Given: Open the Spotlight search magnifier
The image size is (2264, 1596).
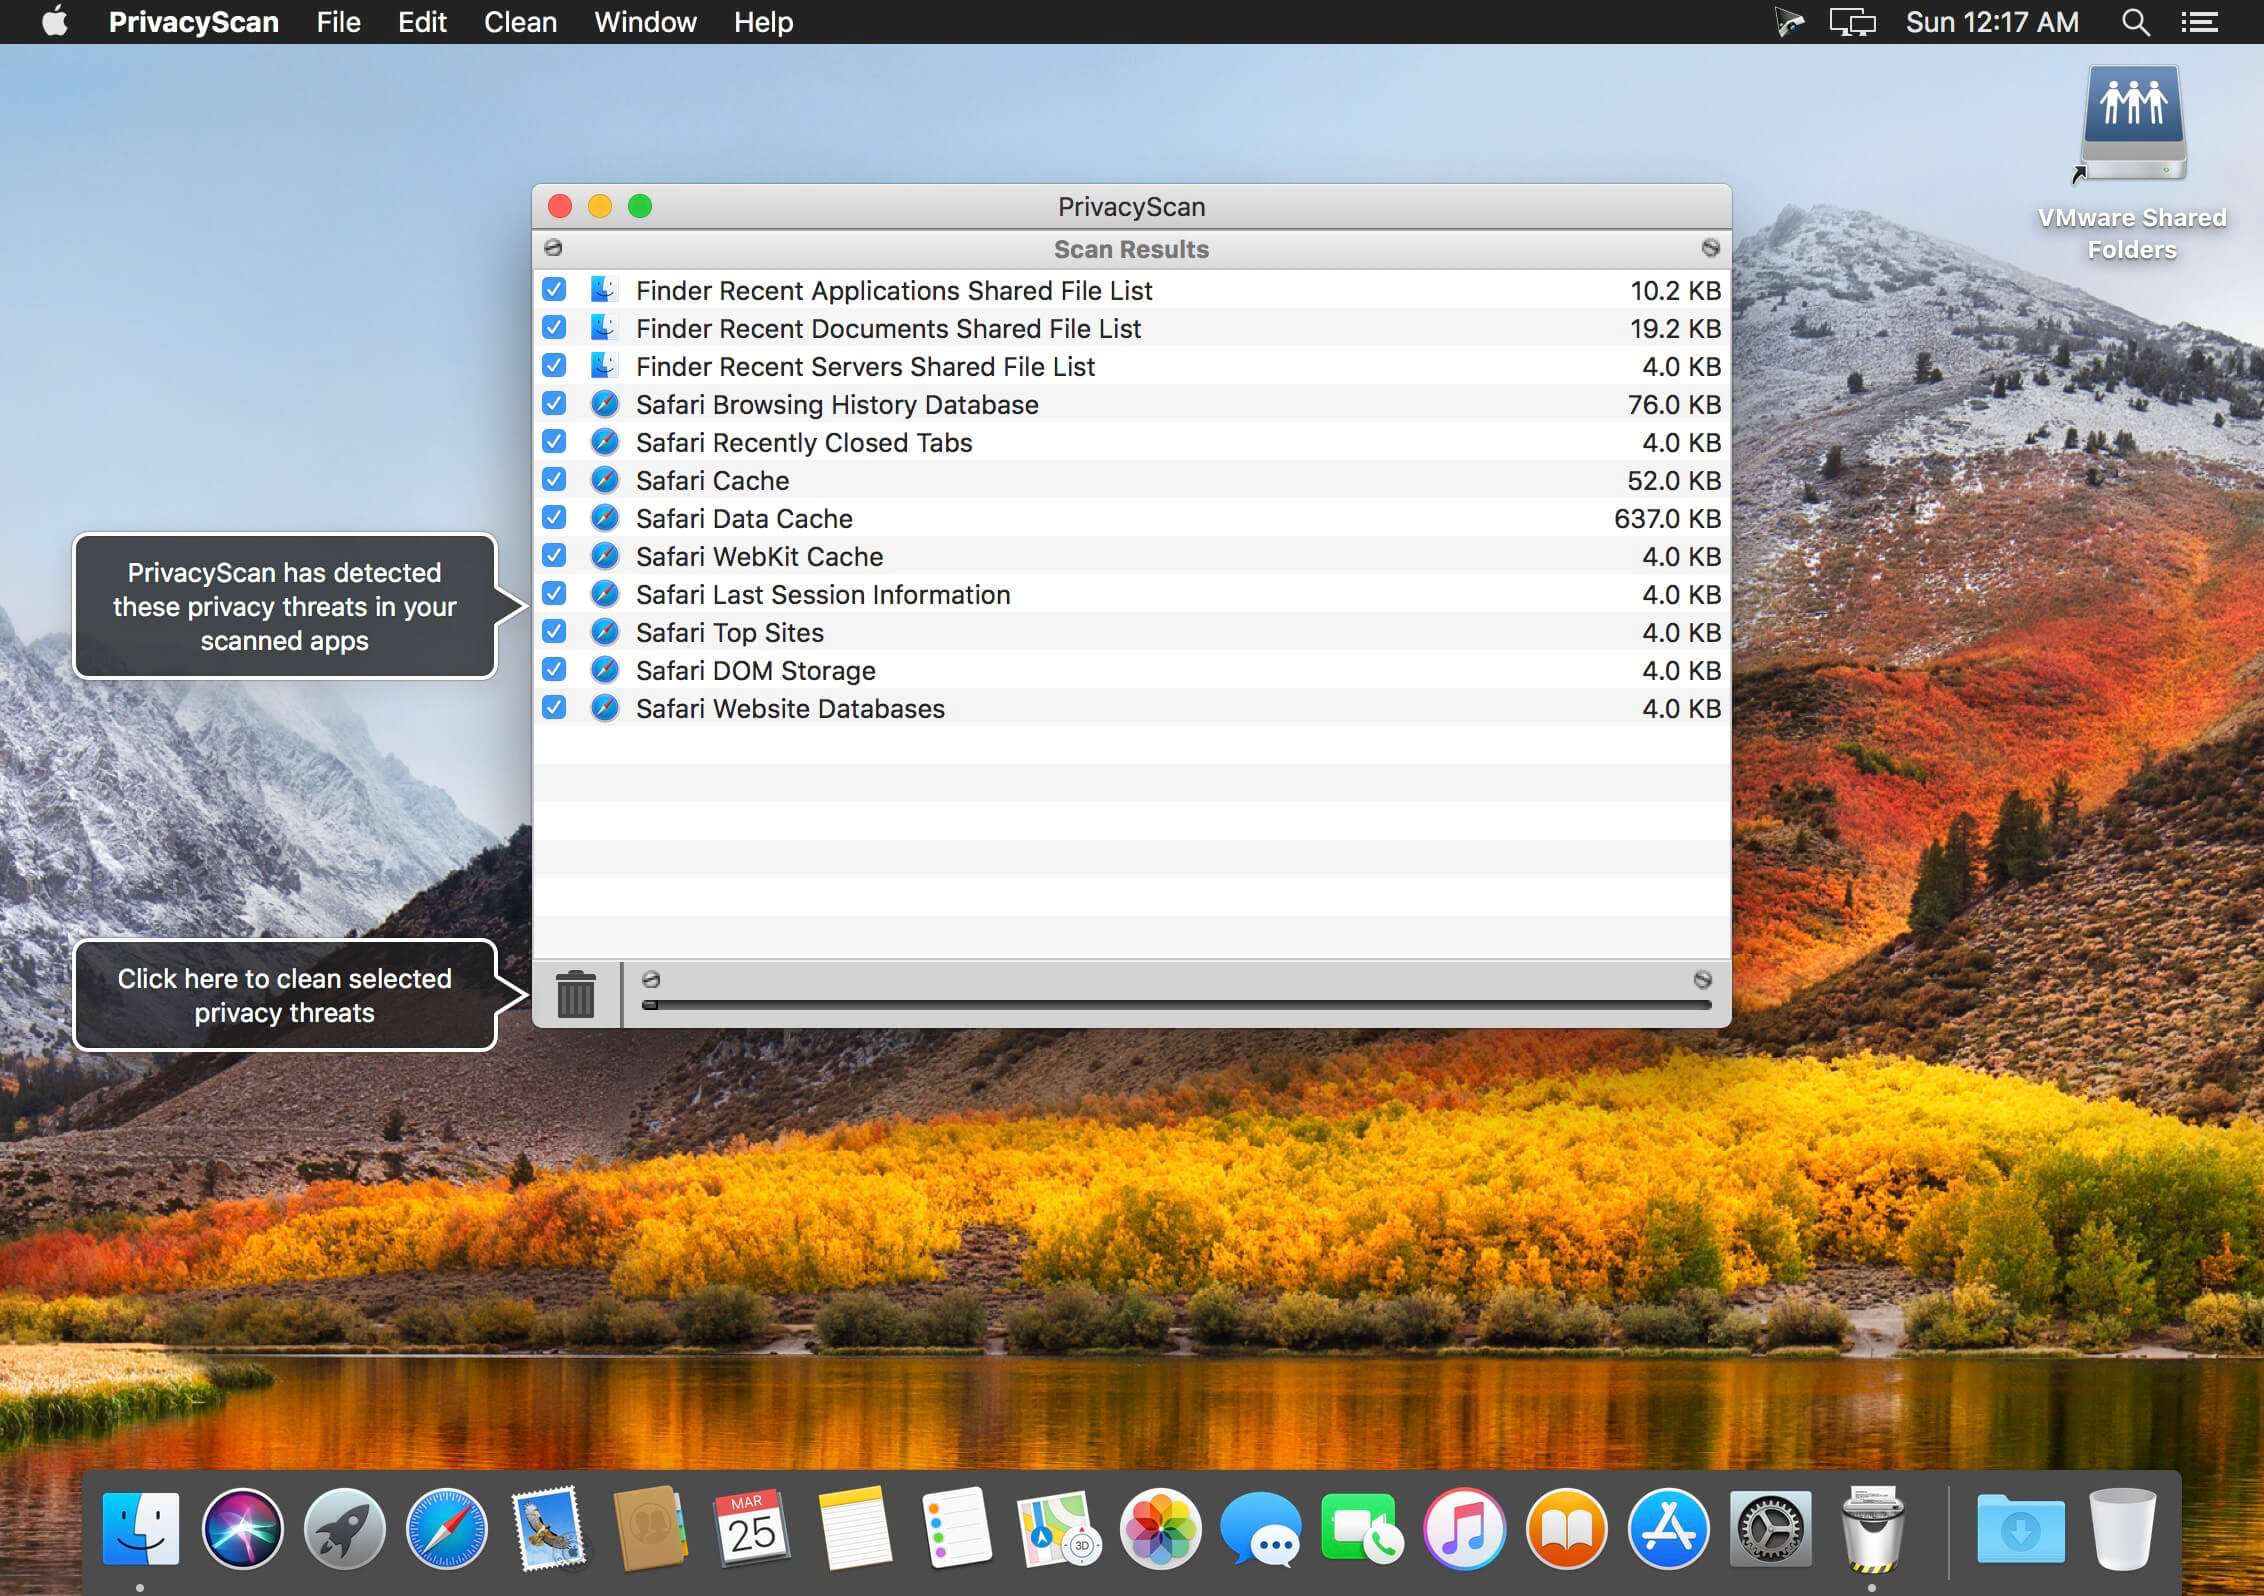Looking at the screenshot, I should tap(2135, 22).
